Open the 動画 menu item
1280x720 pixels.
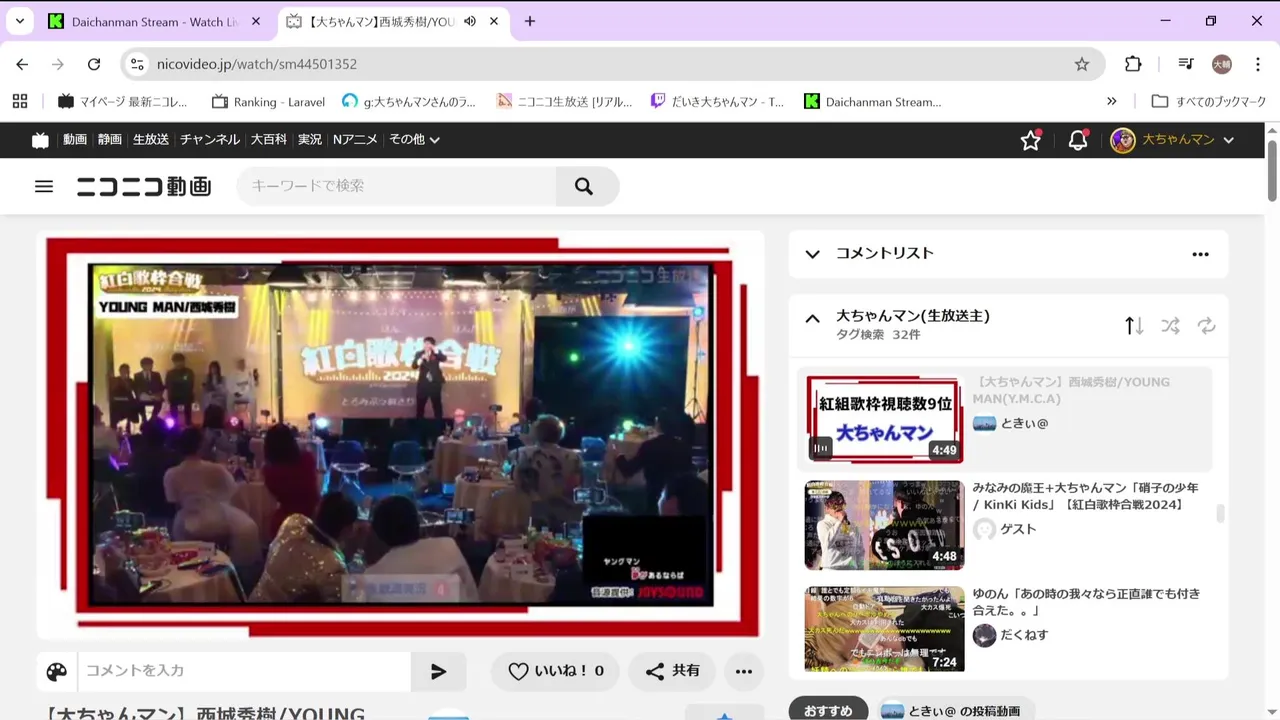75,140
